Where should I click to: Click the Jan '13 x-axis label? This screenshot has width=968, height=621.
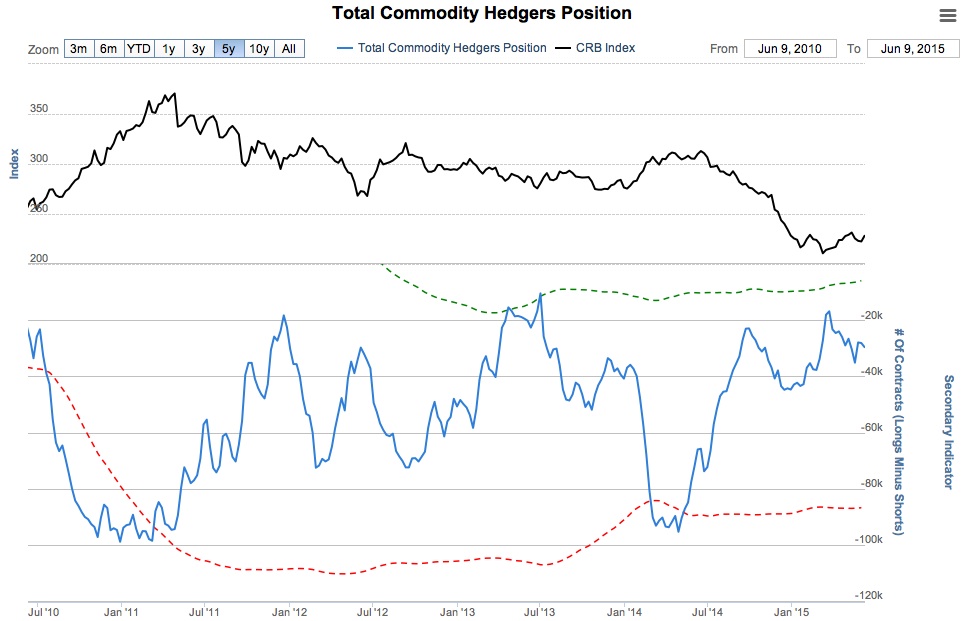(456, 610)
